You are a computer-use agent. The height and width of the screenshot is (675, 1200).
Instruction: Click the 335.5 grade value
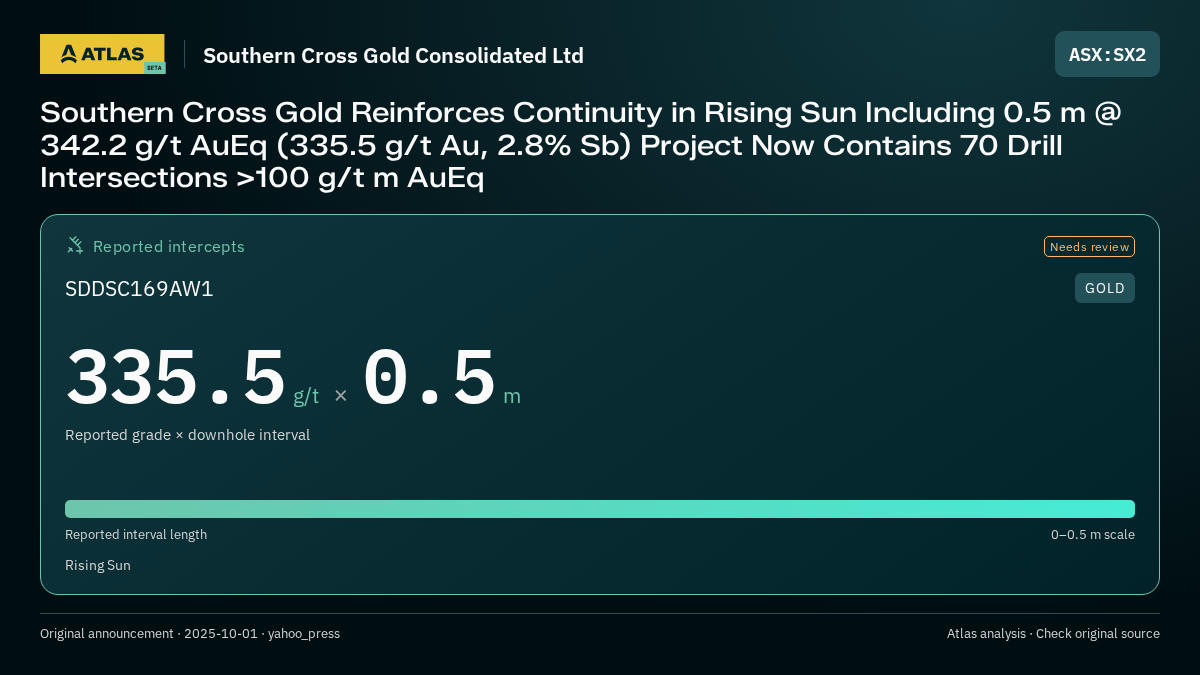(176, 378)
